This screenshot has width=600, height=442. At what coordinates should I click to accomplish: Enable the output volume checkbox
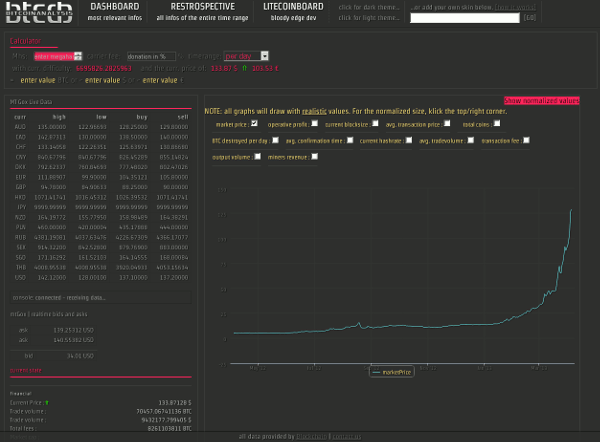[258, 157]
